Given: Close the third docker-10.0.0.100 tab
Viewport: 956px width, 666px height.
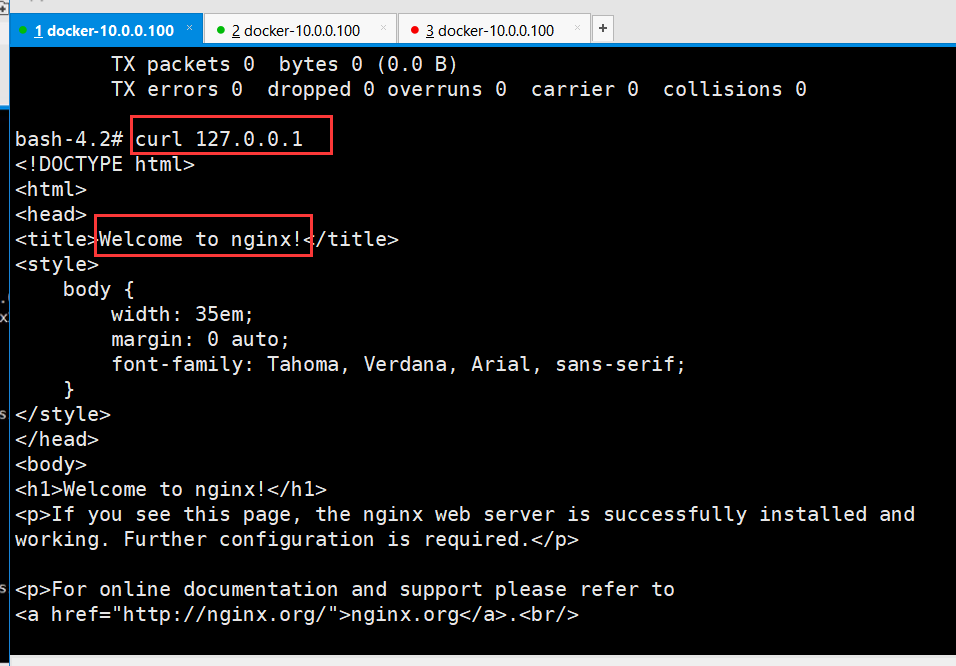Looking at the screenshot, I should (x=577, y=29).
